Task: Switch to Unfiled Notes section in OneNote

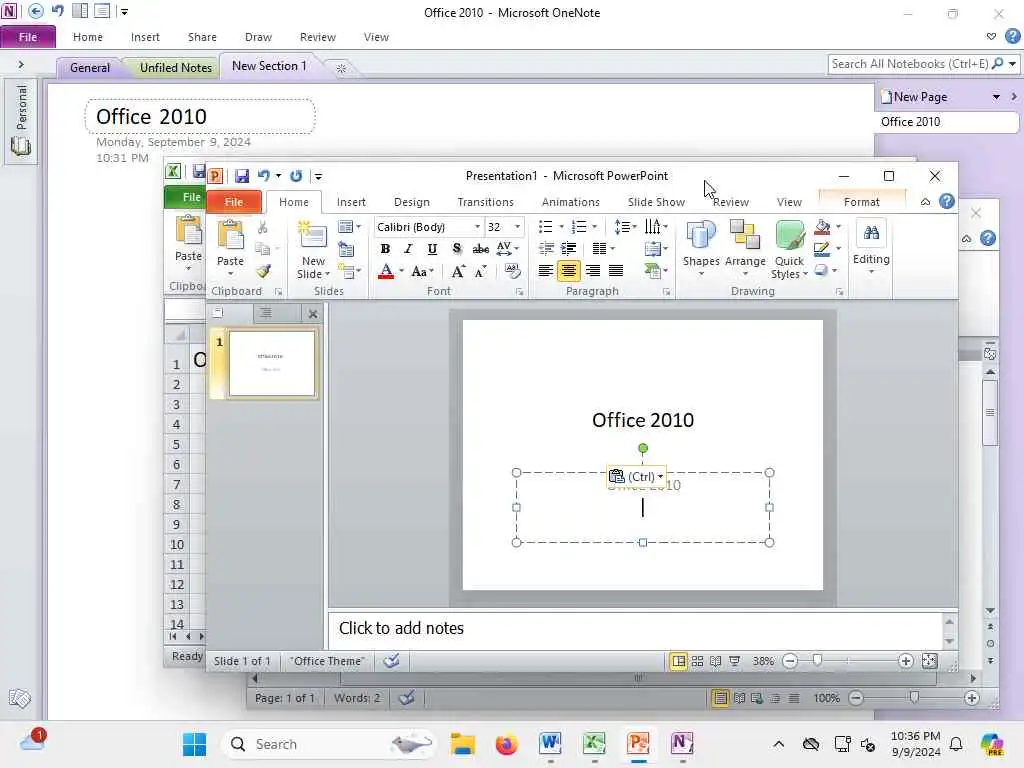Action: click(x=176, y=67)
